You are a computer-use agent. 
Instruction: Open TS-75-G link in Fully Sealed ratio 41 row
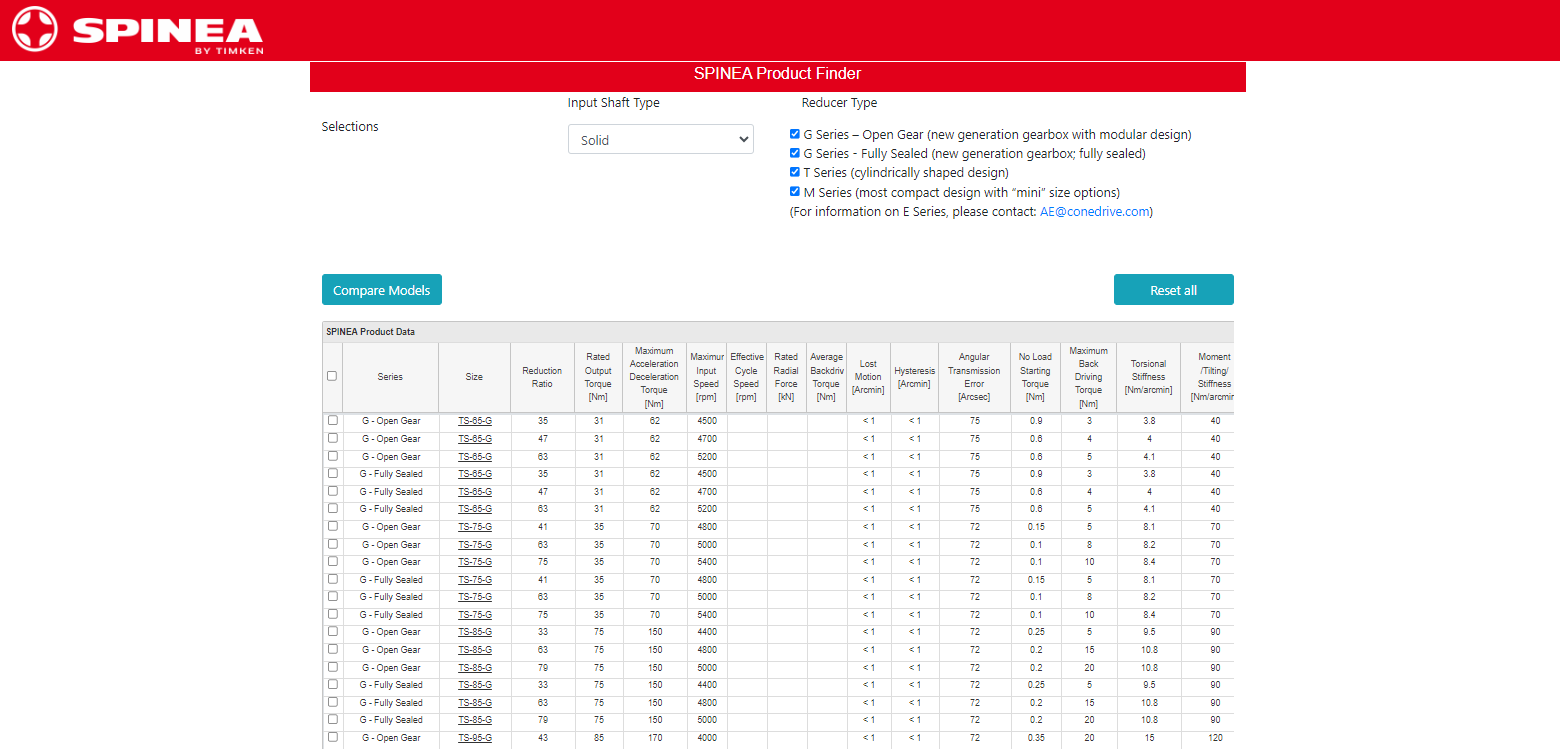tap(475, 580)
